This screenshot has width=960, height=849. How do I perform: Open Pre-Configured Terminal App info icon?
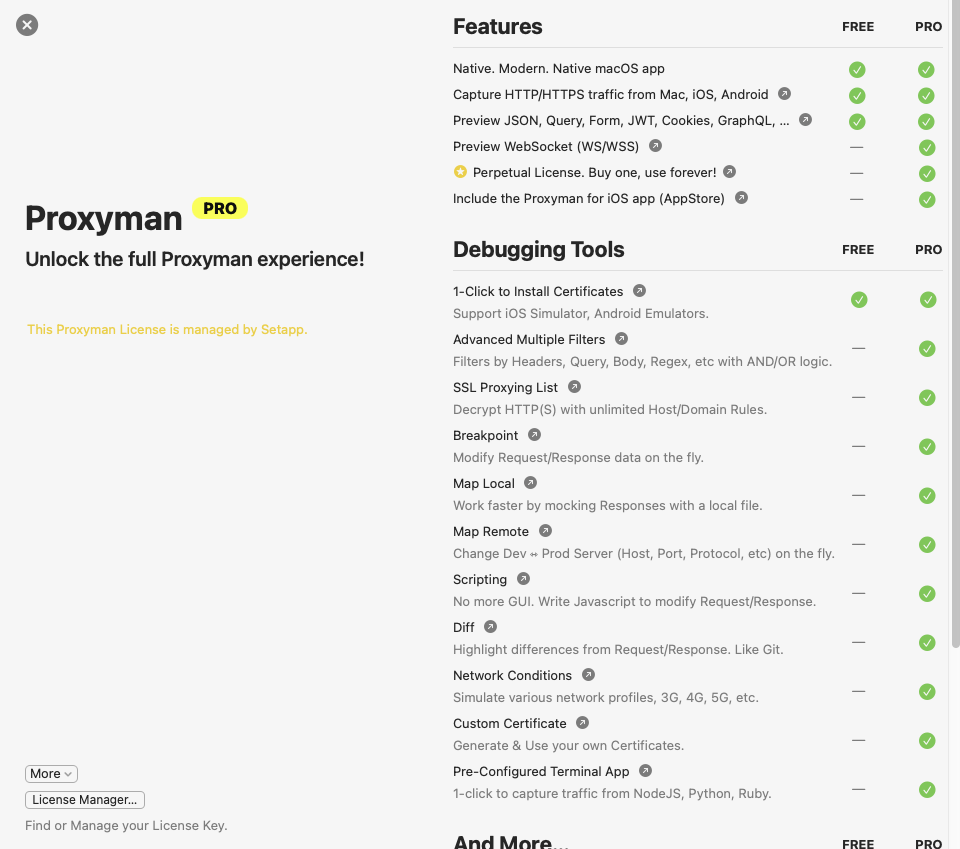645,771
